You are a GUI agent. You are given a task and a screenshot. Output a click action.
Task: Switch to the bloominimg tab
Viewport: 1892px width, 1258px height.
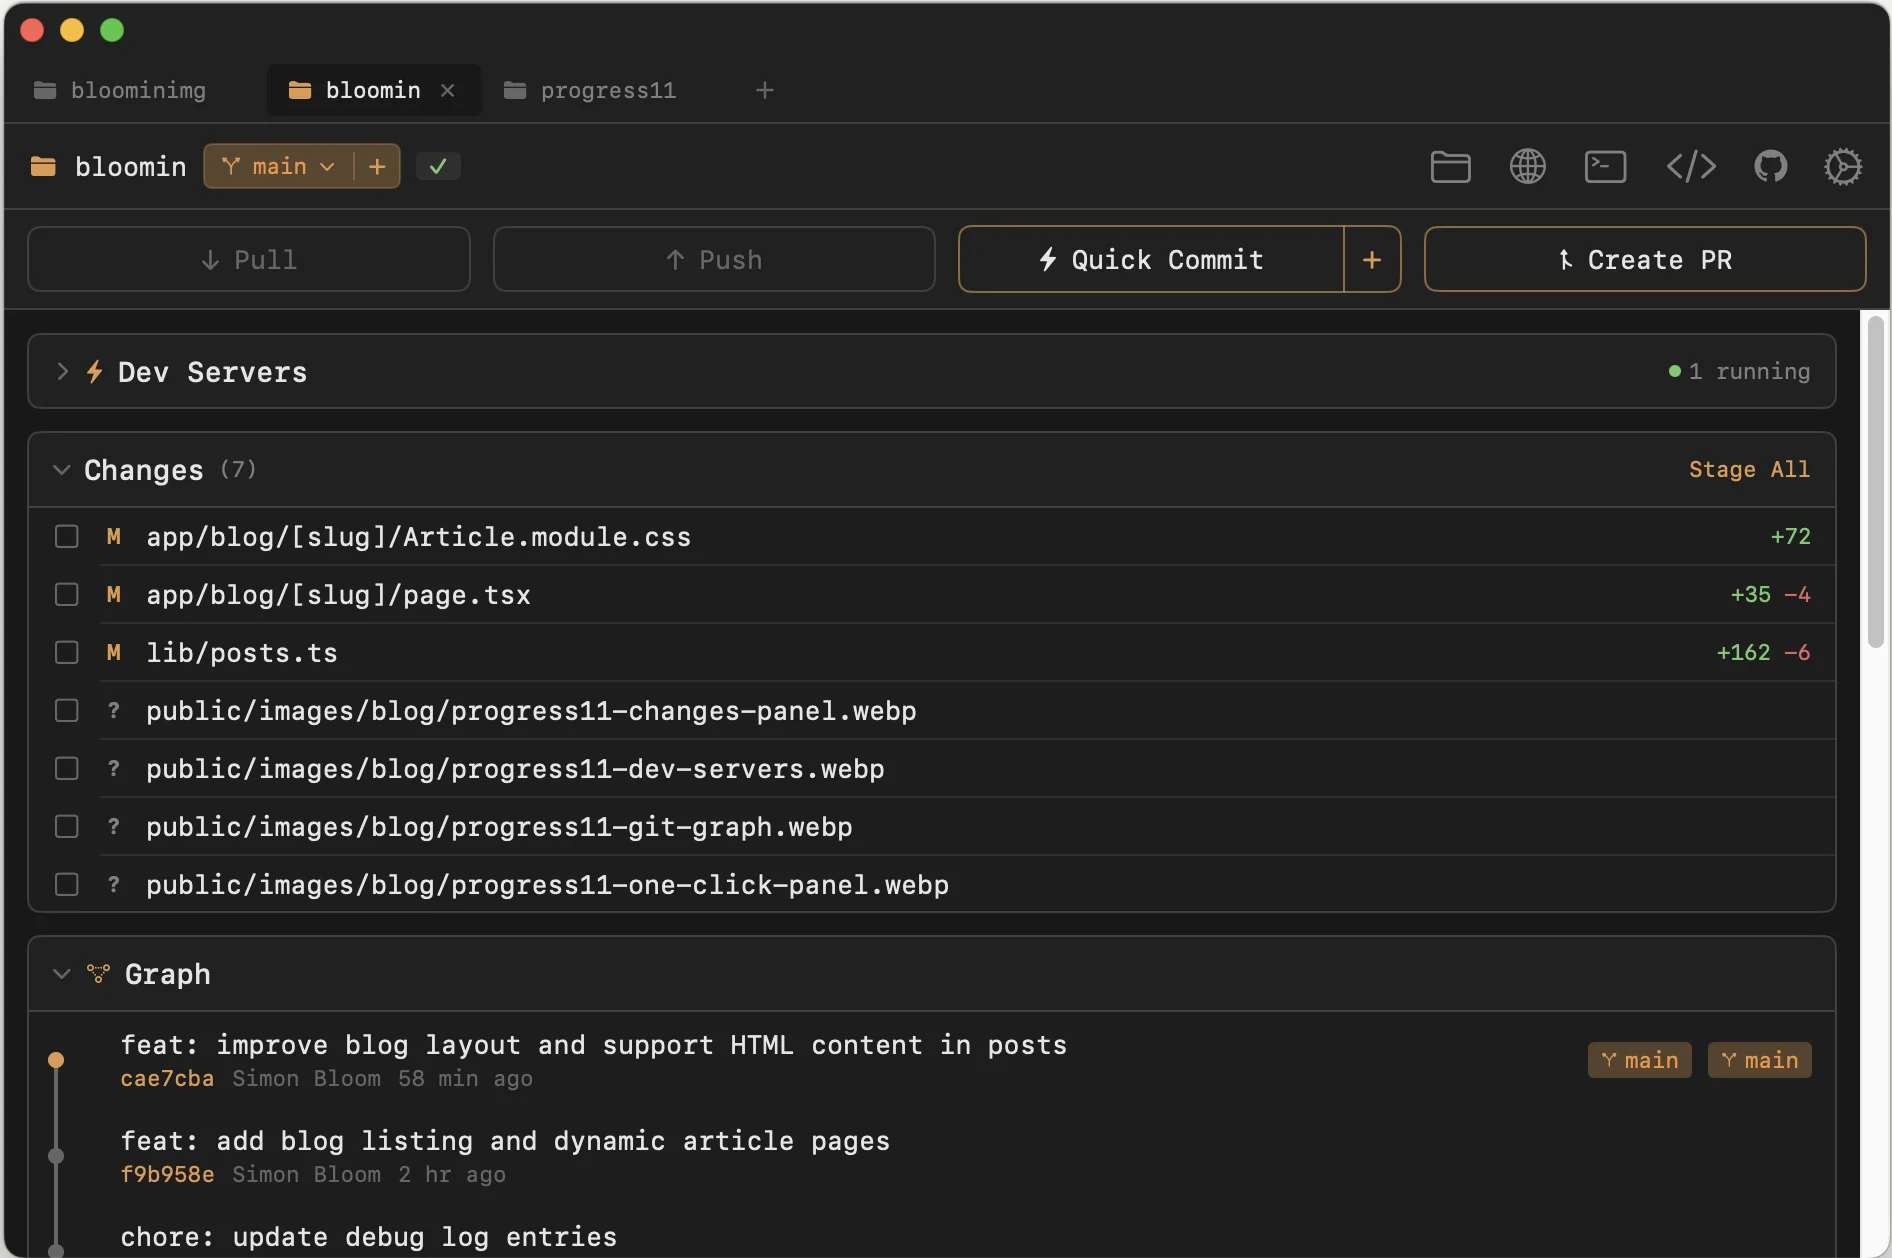137,90
